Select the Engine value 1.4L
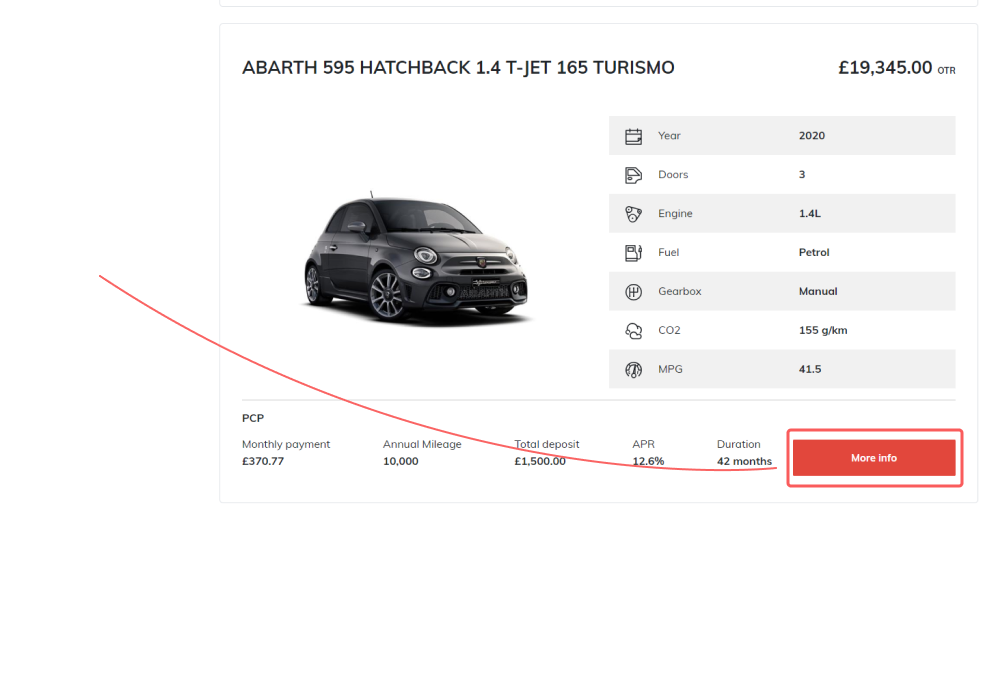 point(810,214)
